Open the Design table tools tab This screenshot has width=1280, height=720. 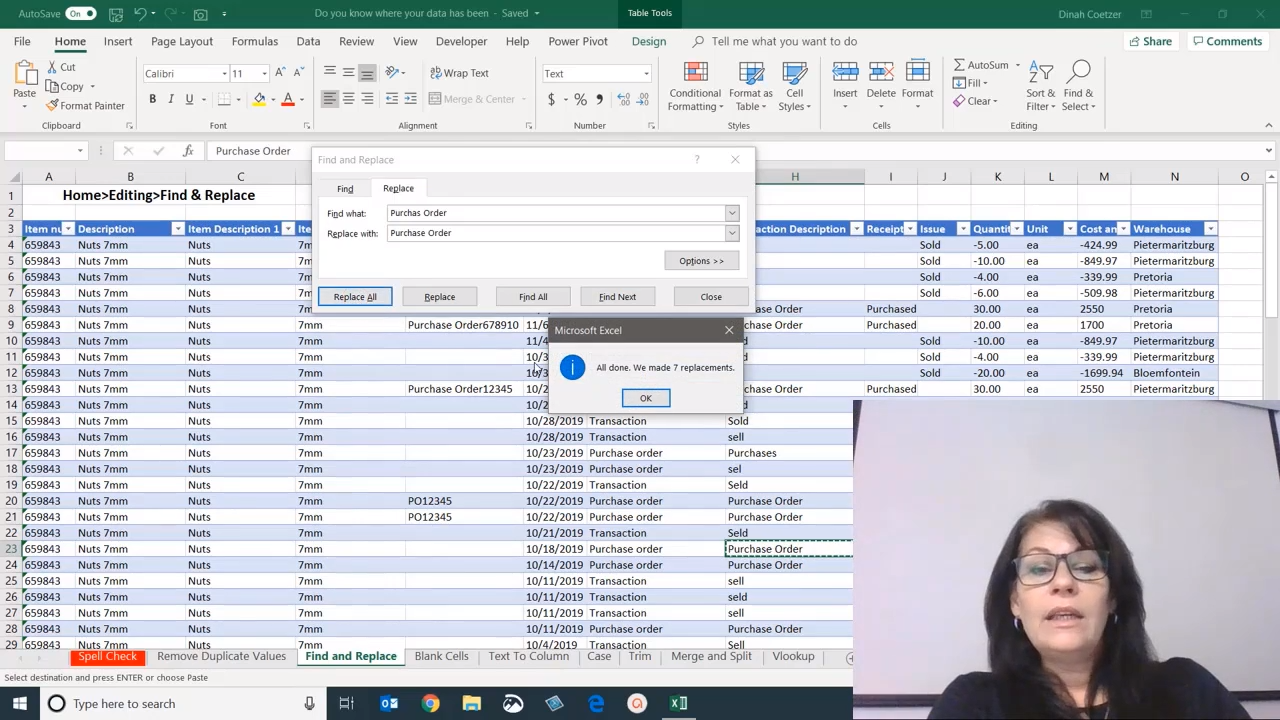[x=649, y=41]
